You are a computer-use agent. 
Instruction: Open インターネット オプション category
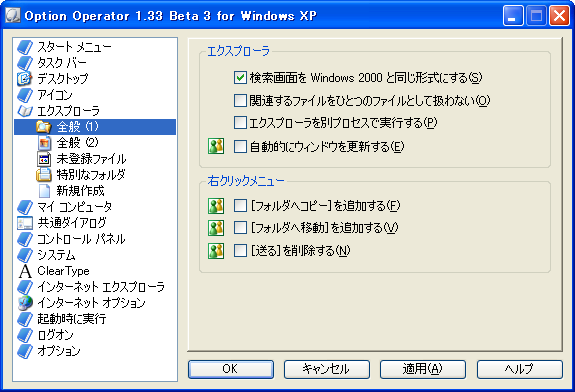coord(91,303)
